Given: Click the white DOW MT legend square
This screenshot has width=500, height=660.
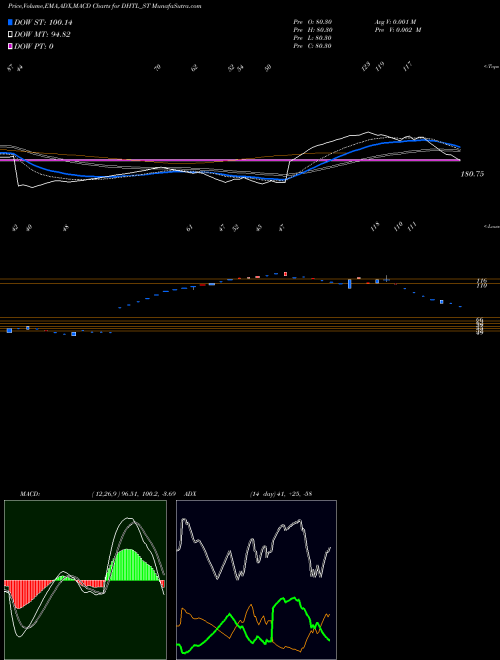Looking at the screenshot, I should [10, 35].
